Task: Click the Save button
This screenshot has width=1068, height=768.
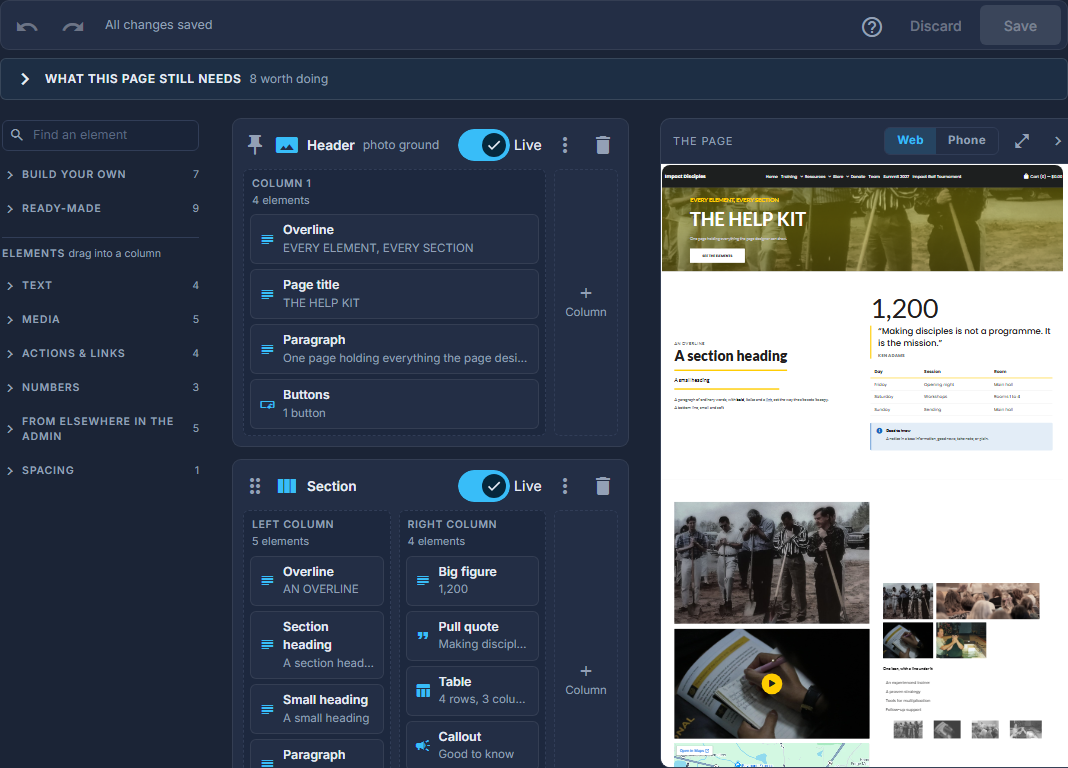Action: (1020, 26)
